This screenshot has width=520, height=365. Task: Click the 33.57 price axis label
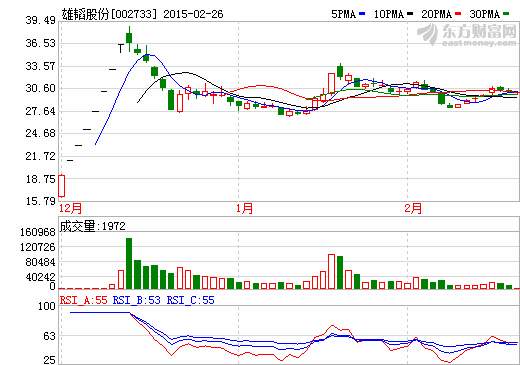[41, 66]
